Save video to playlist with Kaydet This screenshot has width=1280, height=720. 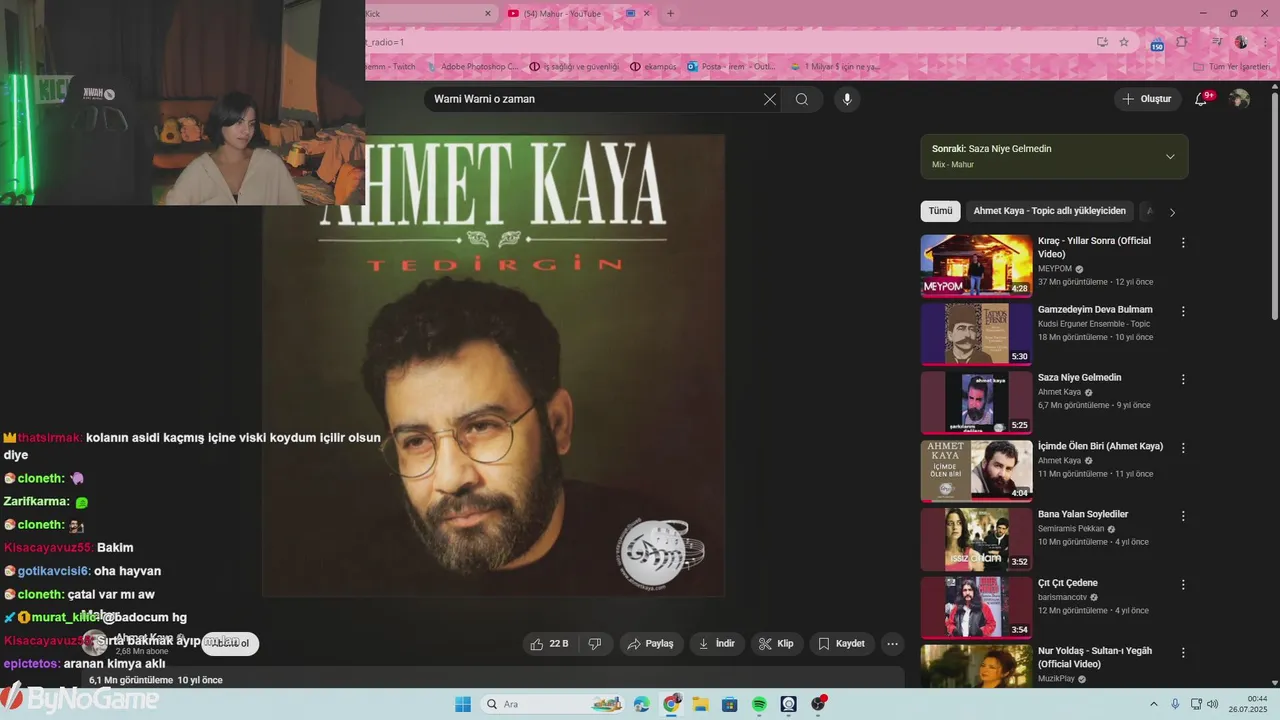[841, 644]
